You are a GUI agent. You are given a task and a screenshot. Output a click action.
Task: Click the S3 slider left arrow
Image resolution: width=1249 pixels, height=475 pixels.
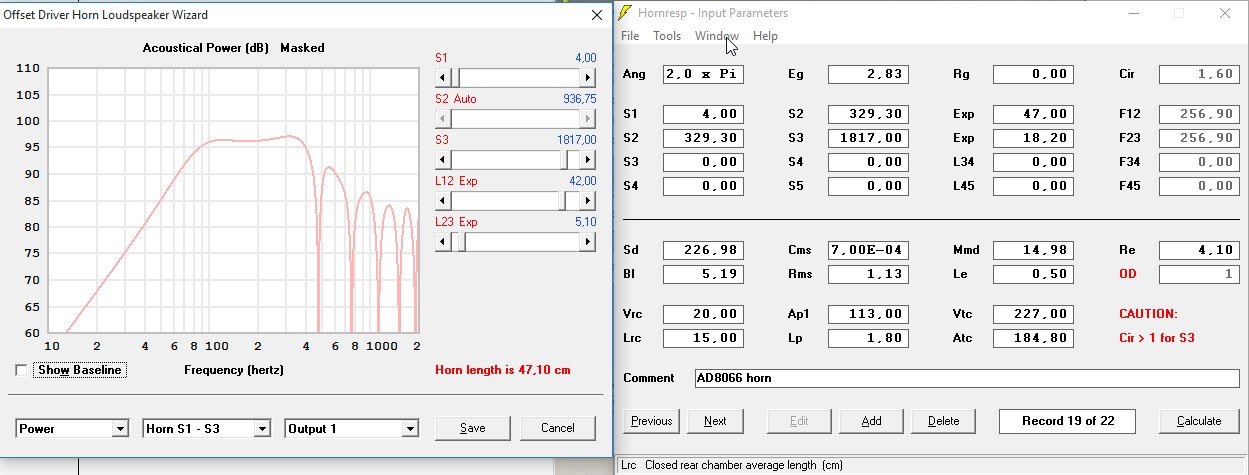point(444,159)
